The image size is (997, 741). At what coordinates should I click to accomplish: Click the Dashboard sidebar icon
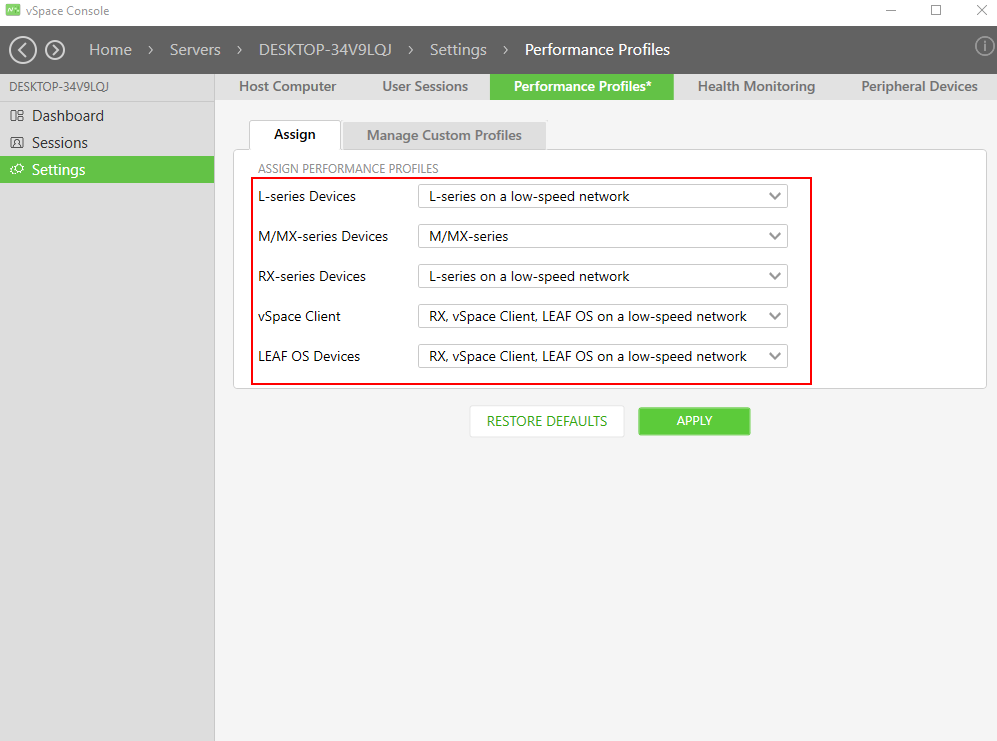[x=17, y=116]
